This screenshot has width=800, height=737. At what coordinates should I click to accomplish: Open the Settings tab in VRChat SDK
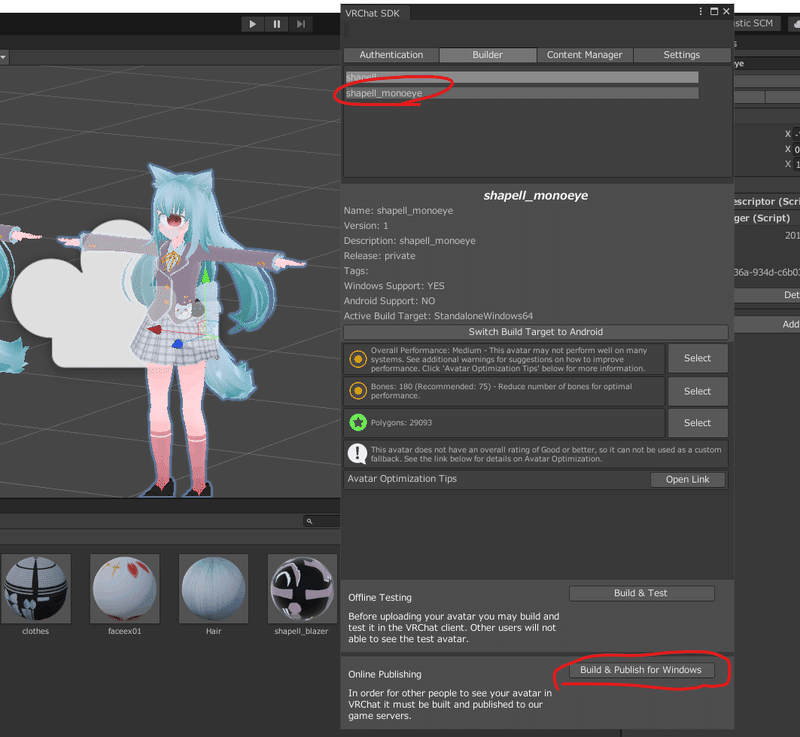(x=681, y=55)
